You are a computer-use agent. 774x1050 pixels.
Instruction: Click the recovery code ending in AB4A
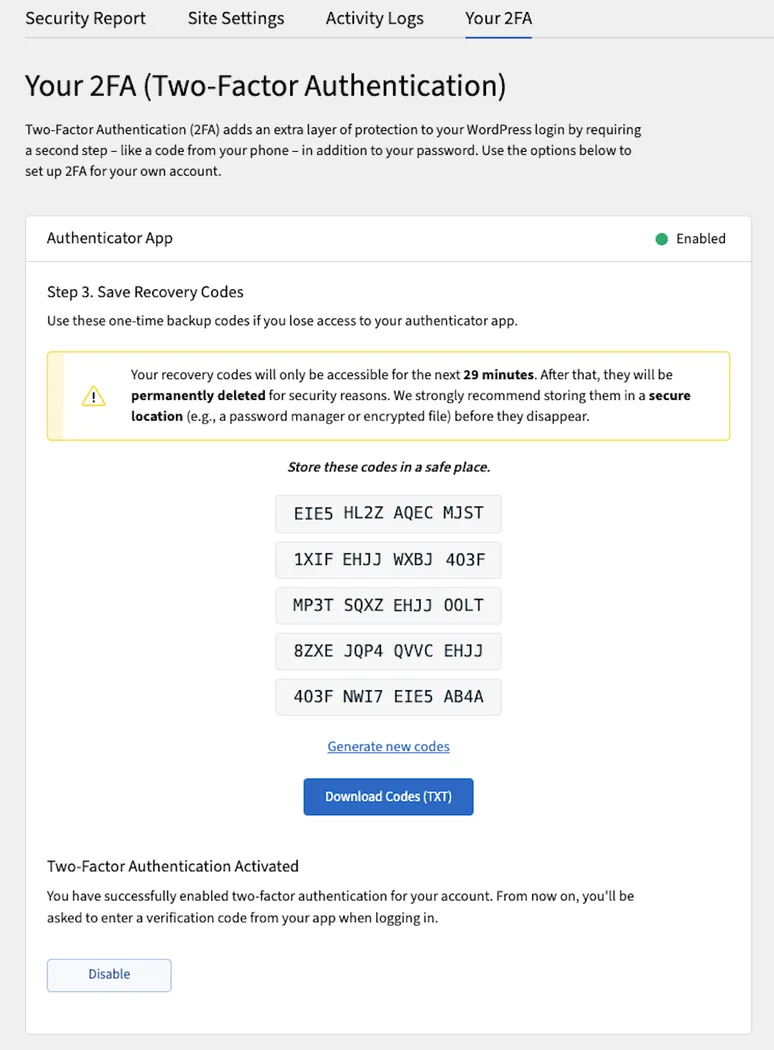point(388,697)
